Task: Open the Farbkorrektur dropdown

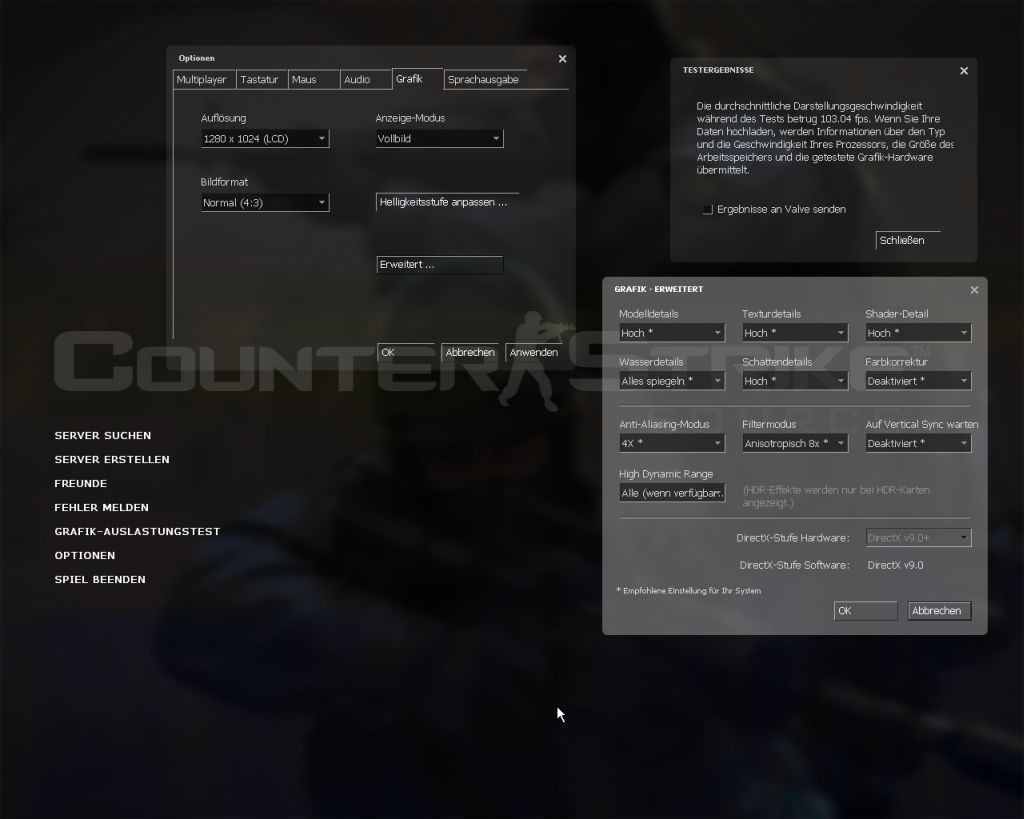Action: [918, 381]
